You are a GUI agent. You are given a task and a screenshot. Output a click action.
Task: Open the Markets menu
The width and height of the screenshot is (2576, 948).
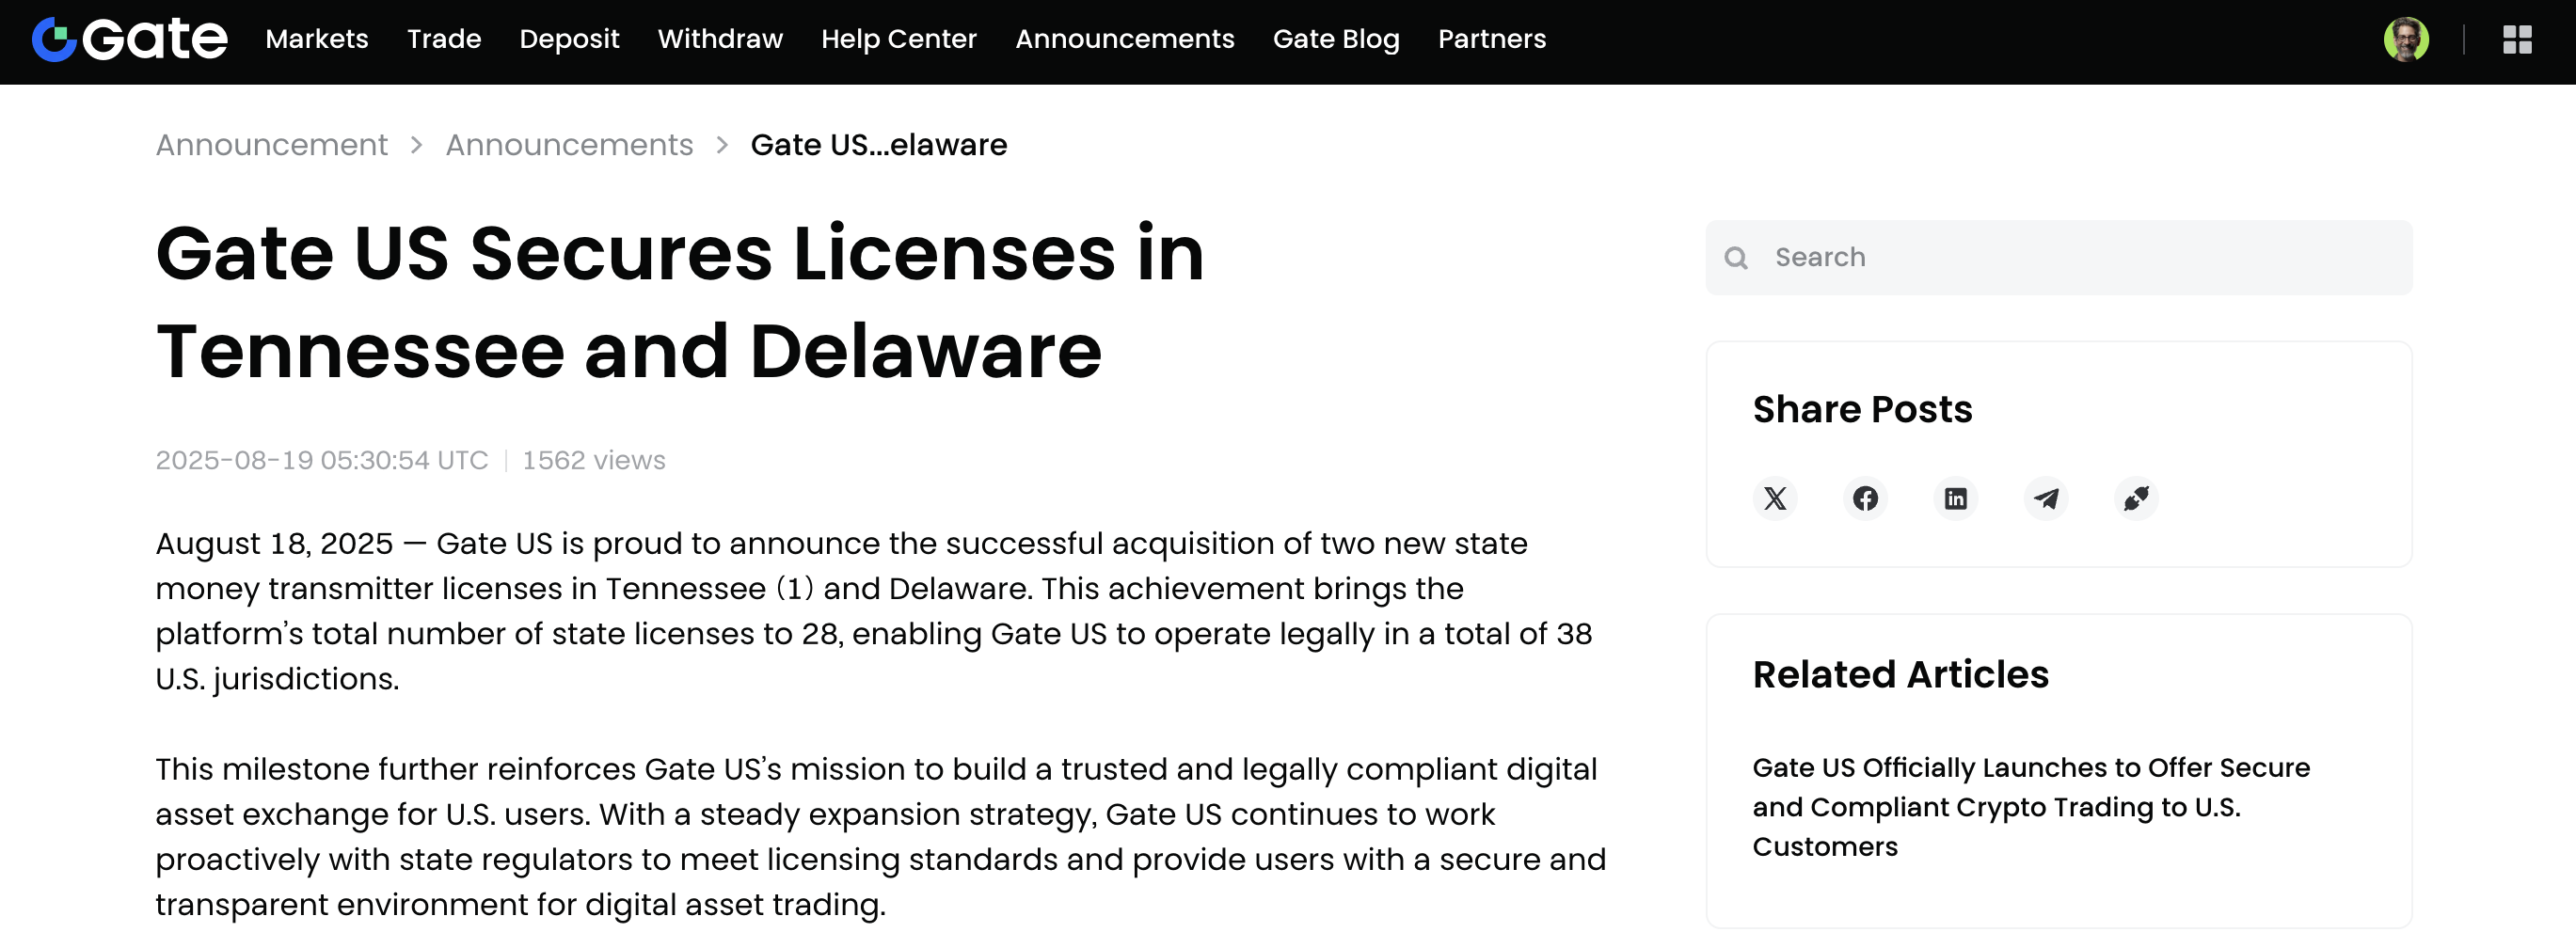pos(317,39)
